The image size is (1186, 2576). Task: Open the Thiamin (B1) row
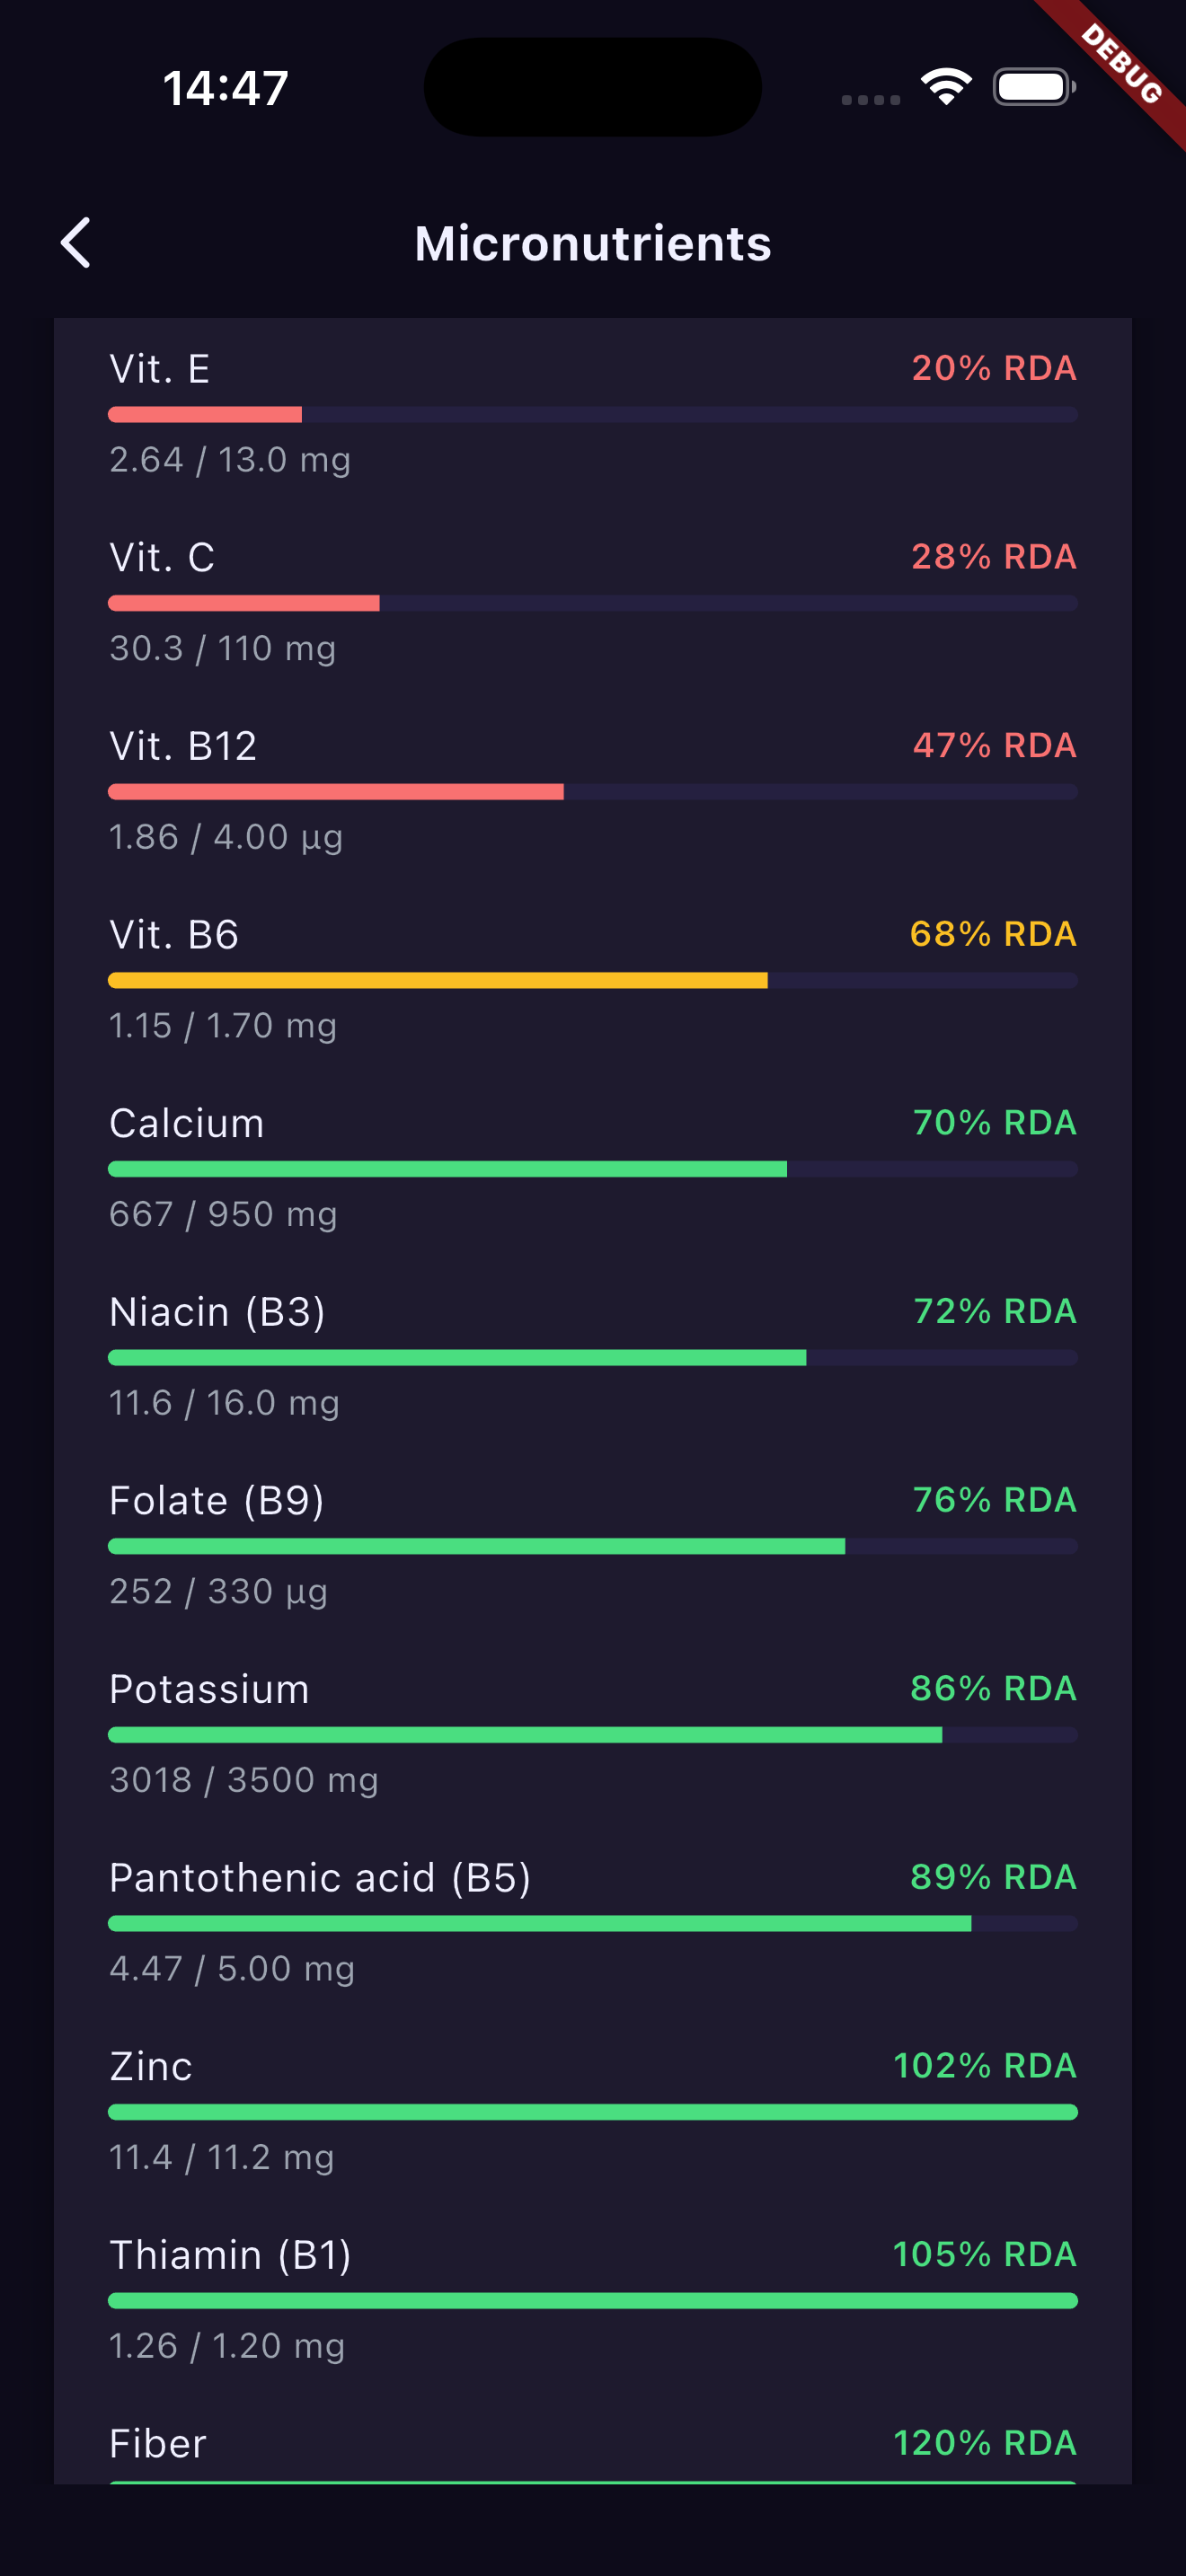click(593, 2300)
